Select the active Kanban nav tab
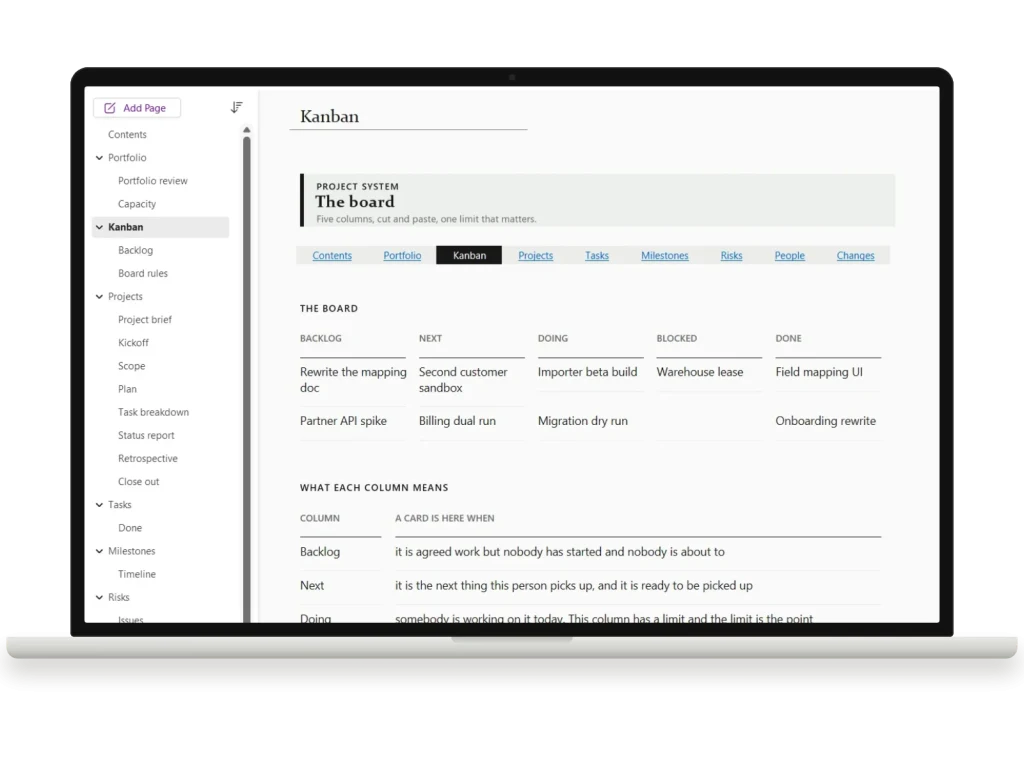This screenshot has width=1024, height=768. click(x=469, y=255)
